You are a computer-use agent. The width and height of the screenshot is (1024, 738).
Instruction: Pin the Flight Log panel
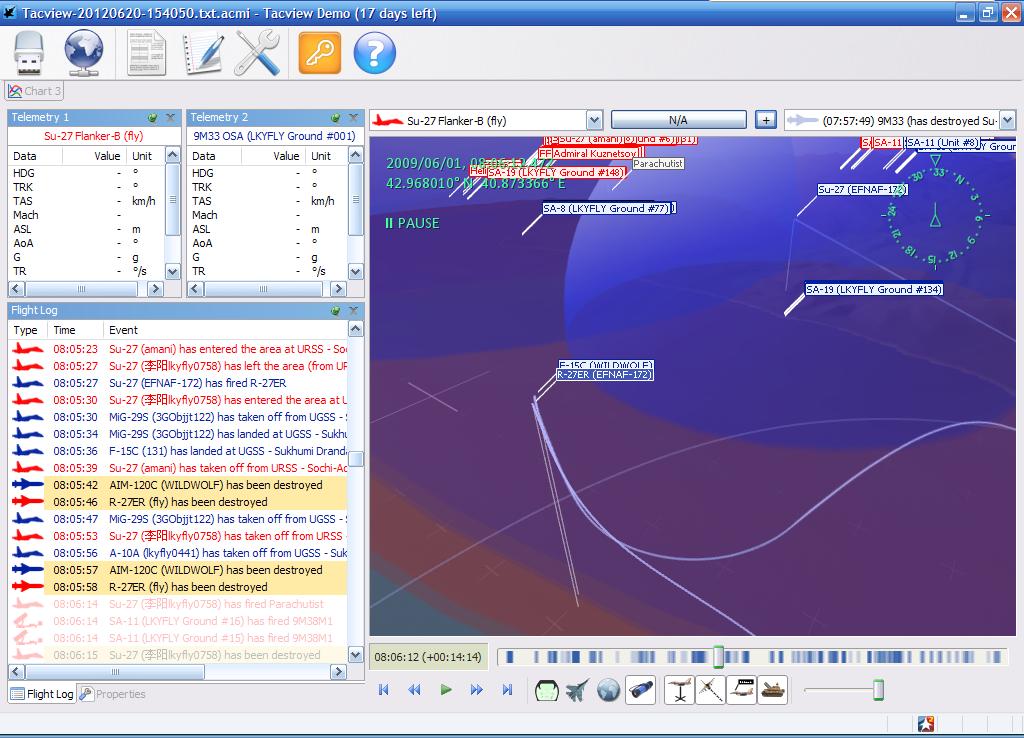click(336, 311)
